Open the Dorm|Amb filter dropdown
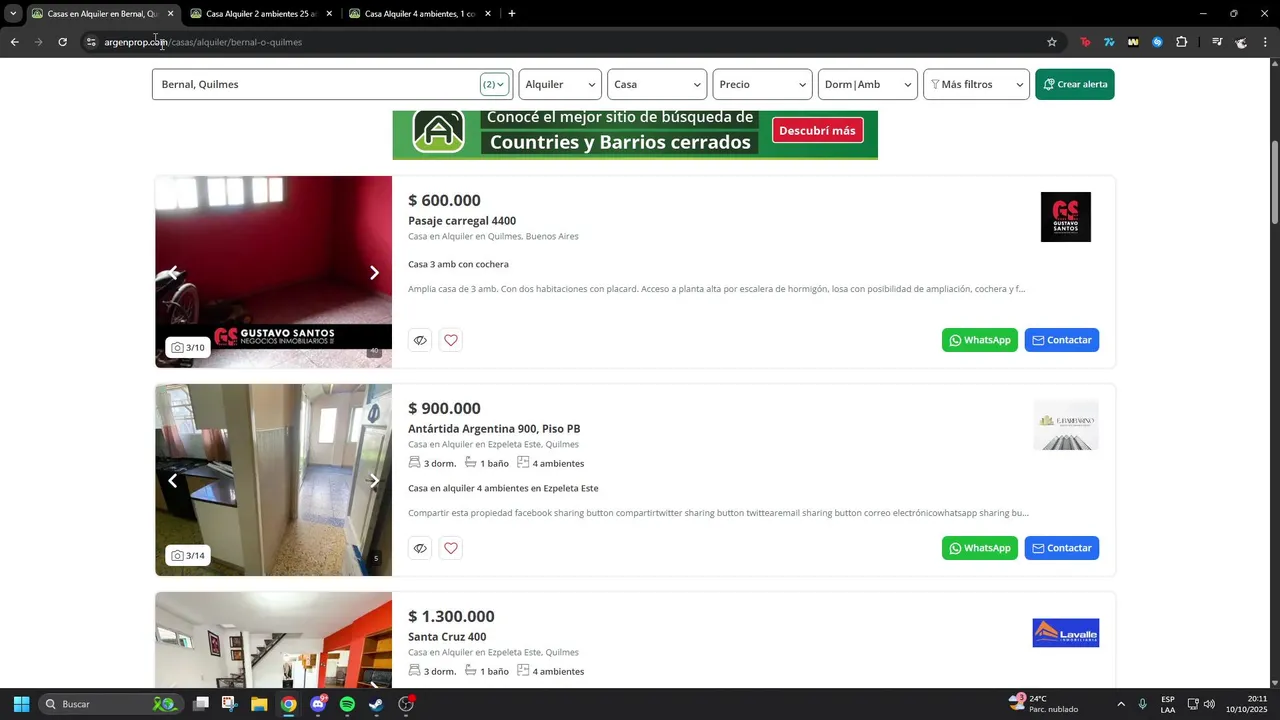Viewport: 1280px width, 720px height. point(867,84)
